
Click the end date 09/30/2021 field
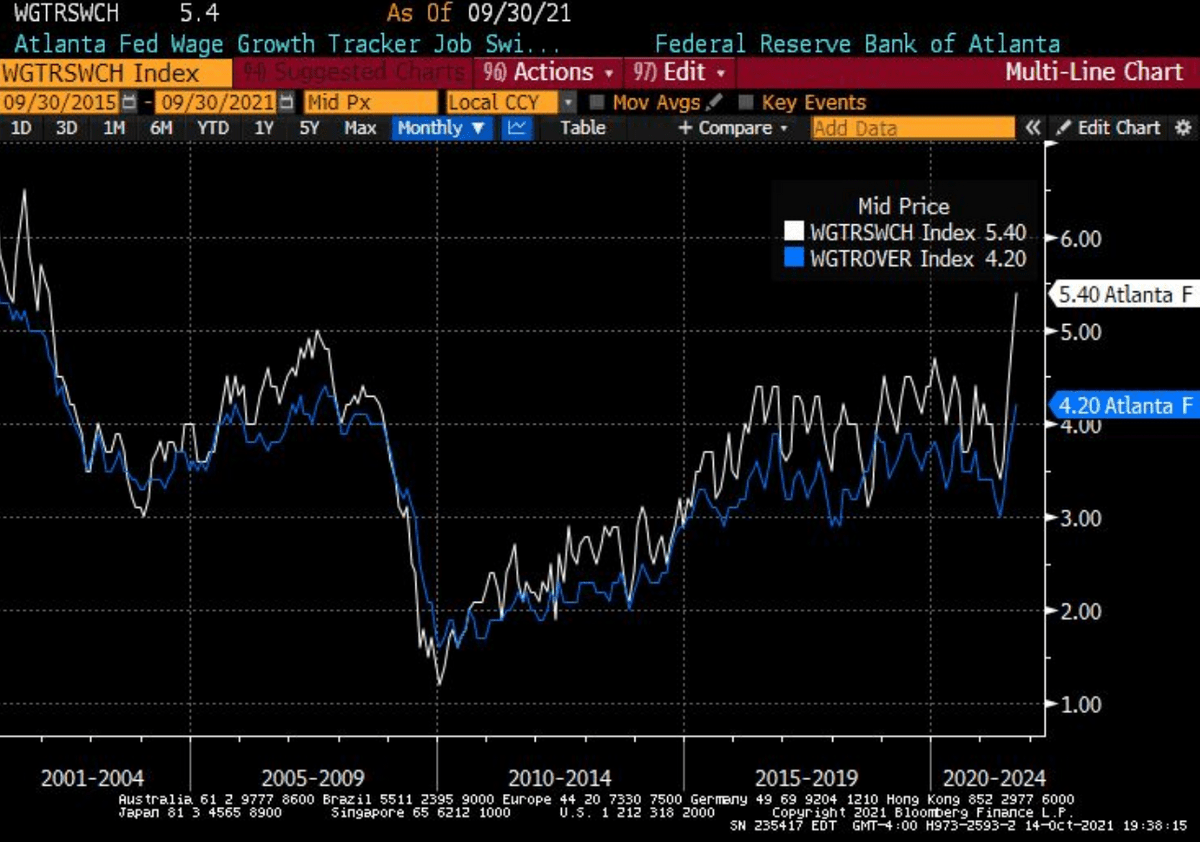[x=217, y=102]
